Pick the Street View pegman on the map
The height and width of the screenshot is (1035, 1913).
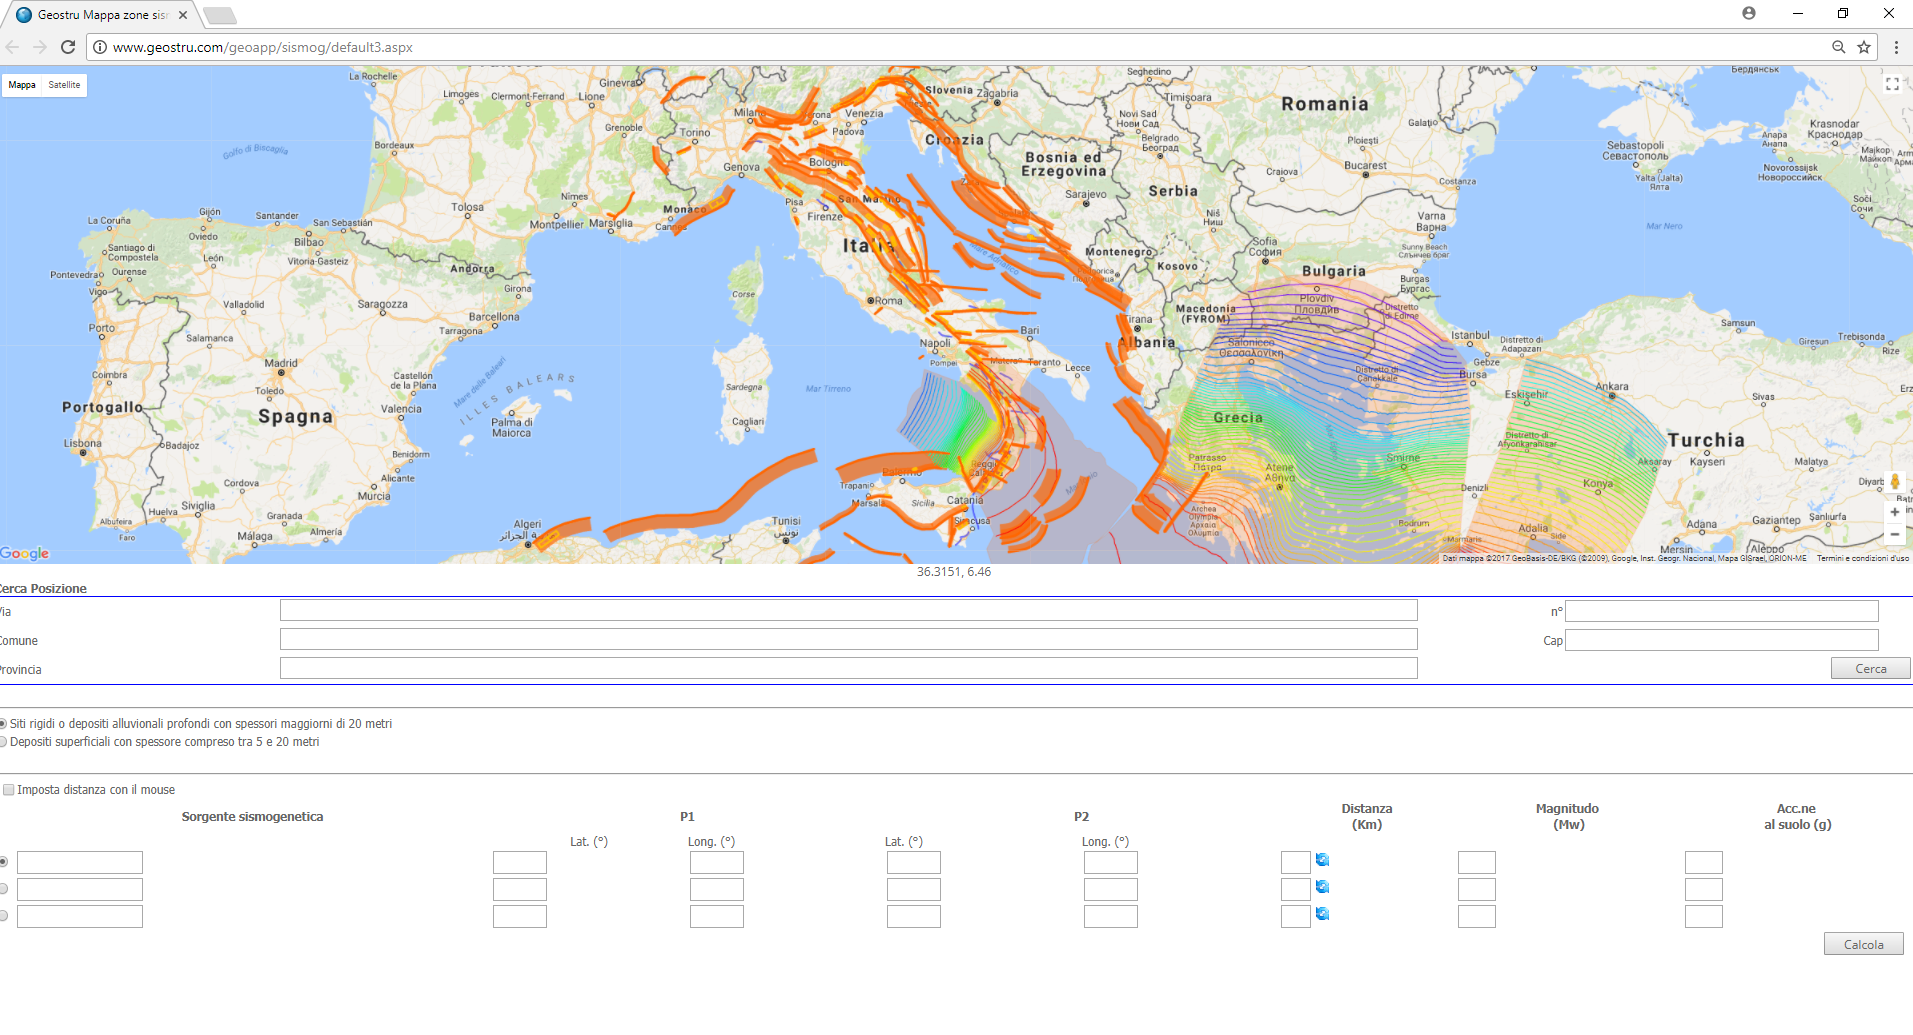(x=1894, y=482)
